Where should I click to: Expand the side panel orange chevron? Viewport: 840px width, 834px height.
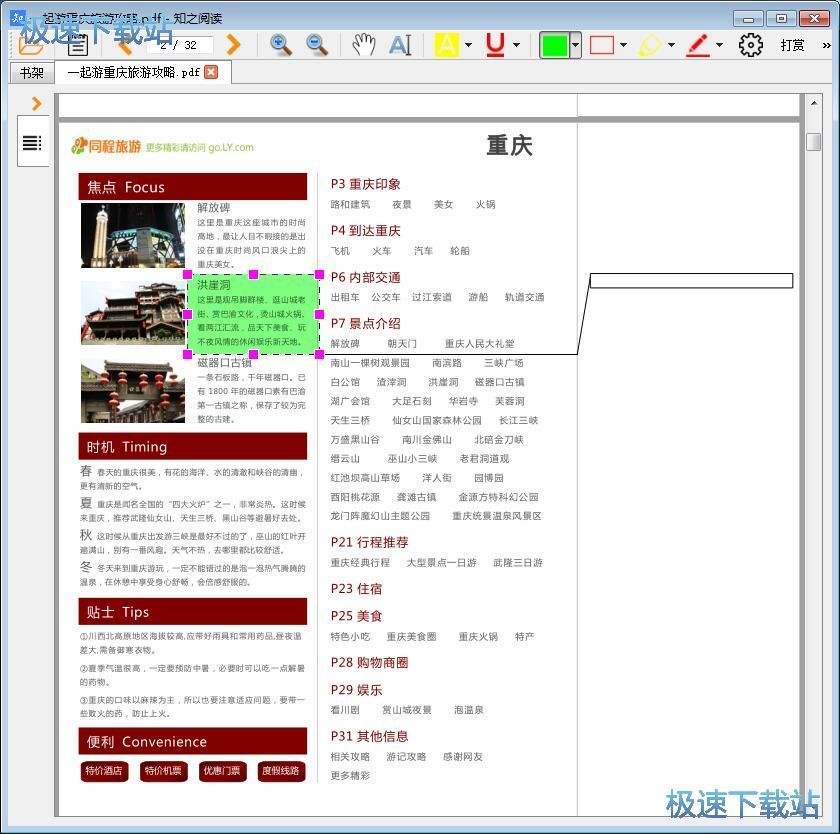tap(36, 103)
